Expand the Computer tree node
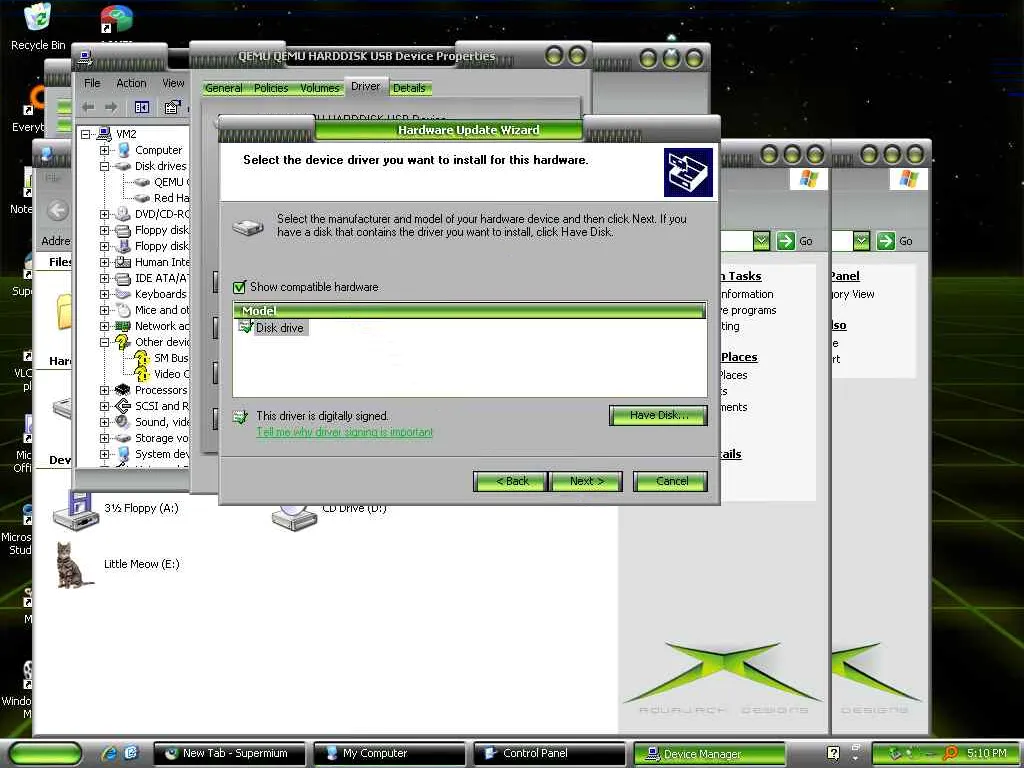Viewport: 1024px width, 768px height. (104, 150)
